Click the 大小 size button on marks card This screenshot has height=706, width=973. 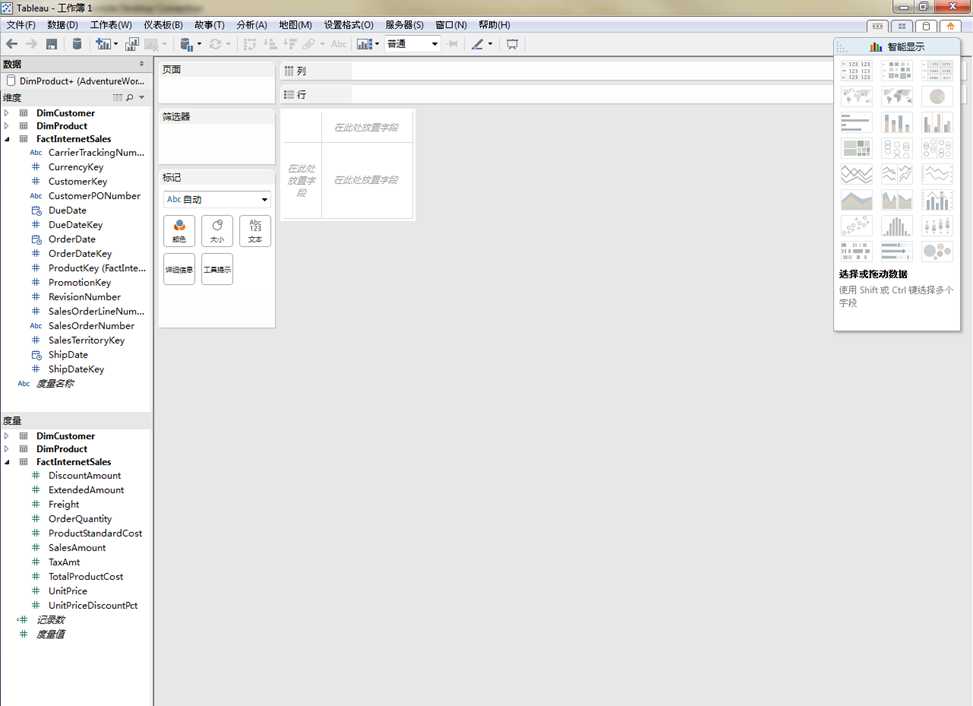pos(217,231)
